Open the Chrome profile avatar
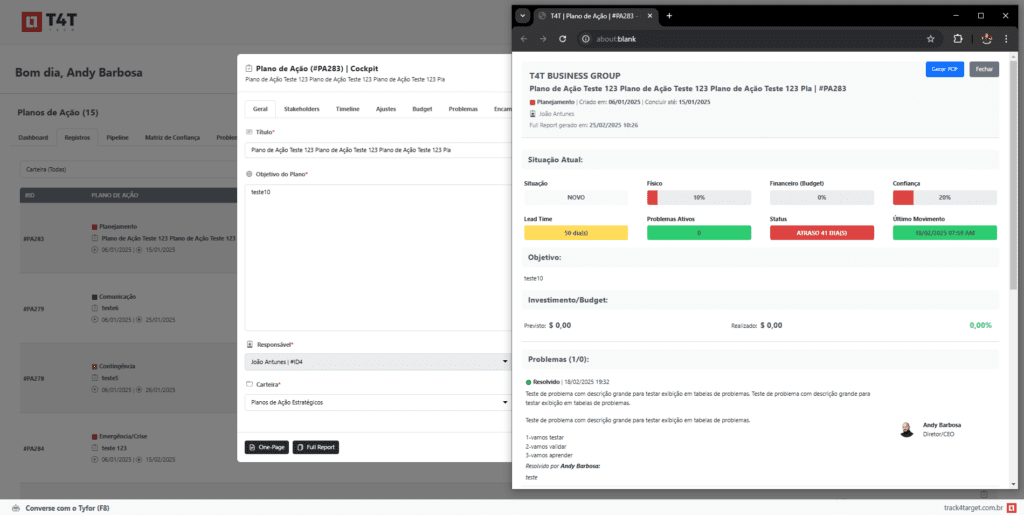 pos(985,39)
